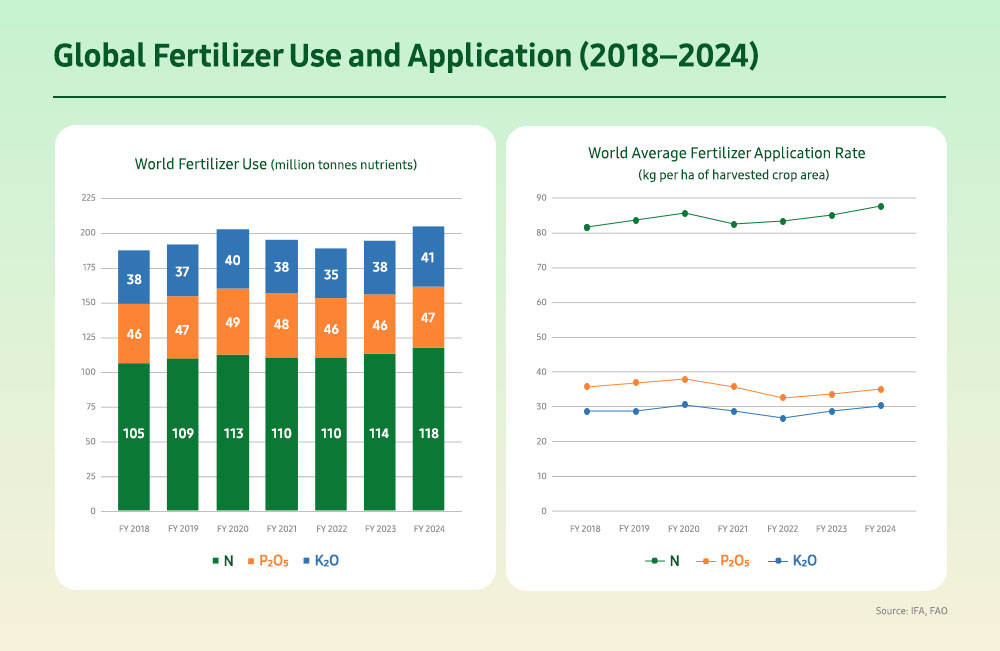The image size is (1000, 651).
Task: Click the blue K₂O swatch in bar chart legend
Action: pos(304,561)
